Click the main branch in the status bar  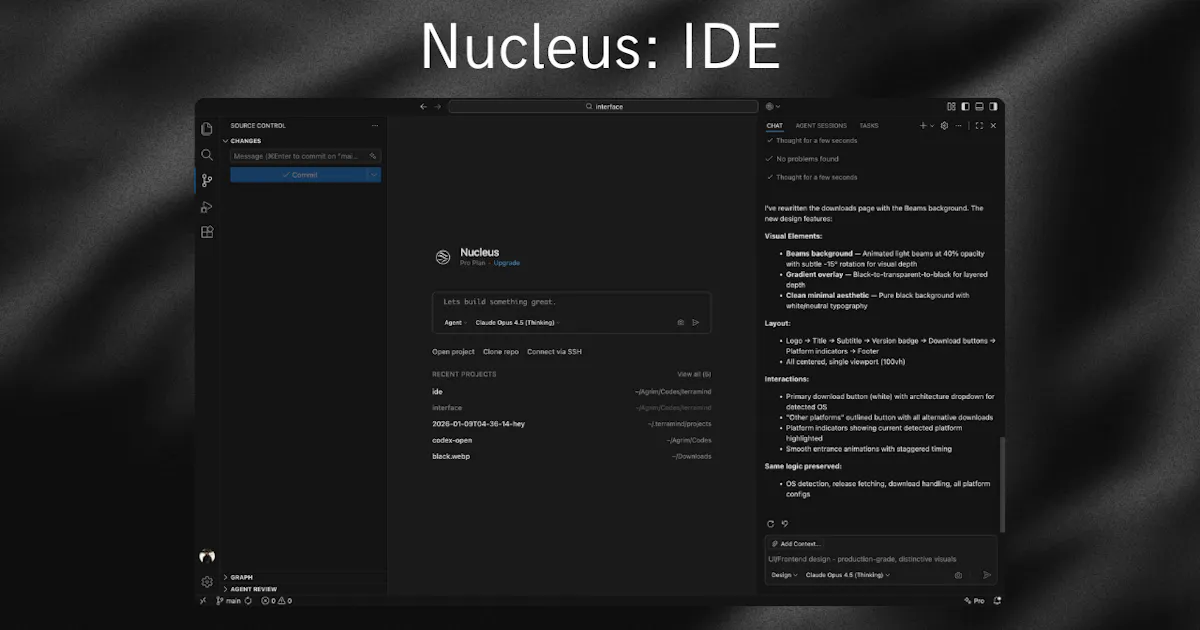tap(229, 601)
